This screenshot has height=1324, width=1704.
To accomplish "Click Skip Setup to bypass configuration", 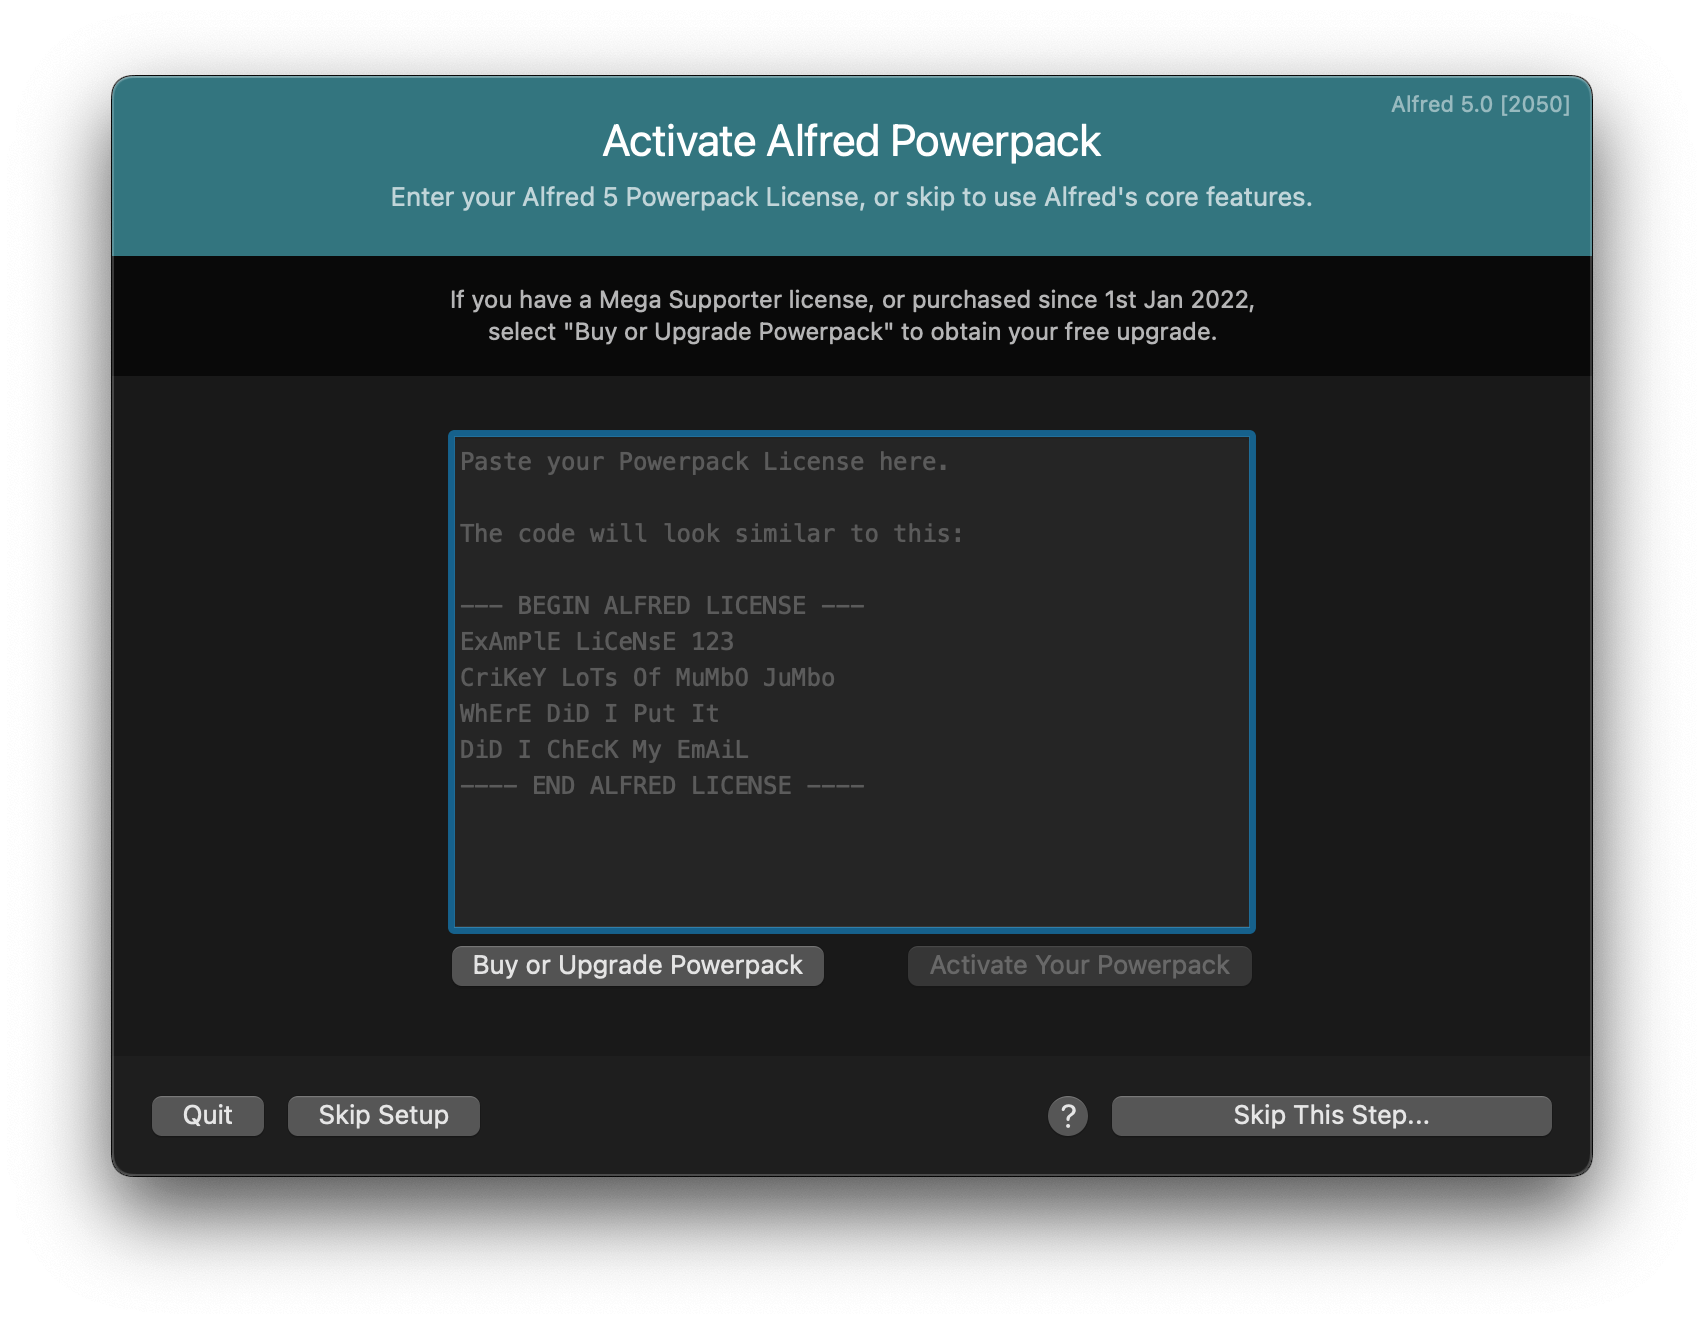I will click(383, 1115).
